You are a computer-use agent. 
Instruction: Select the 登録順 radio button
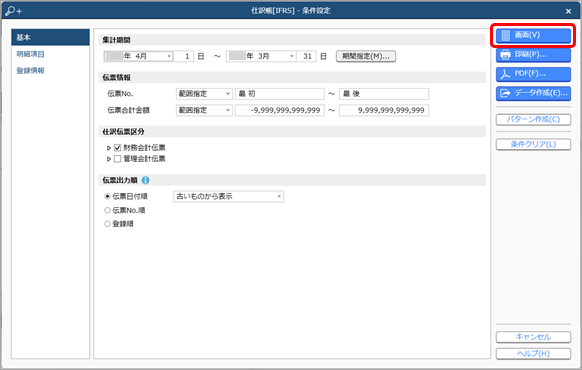pyautogui.click(x=107, y=224)
